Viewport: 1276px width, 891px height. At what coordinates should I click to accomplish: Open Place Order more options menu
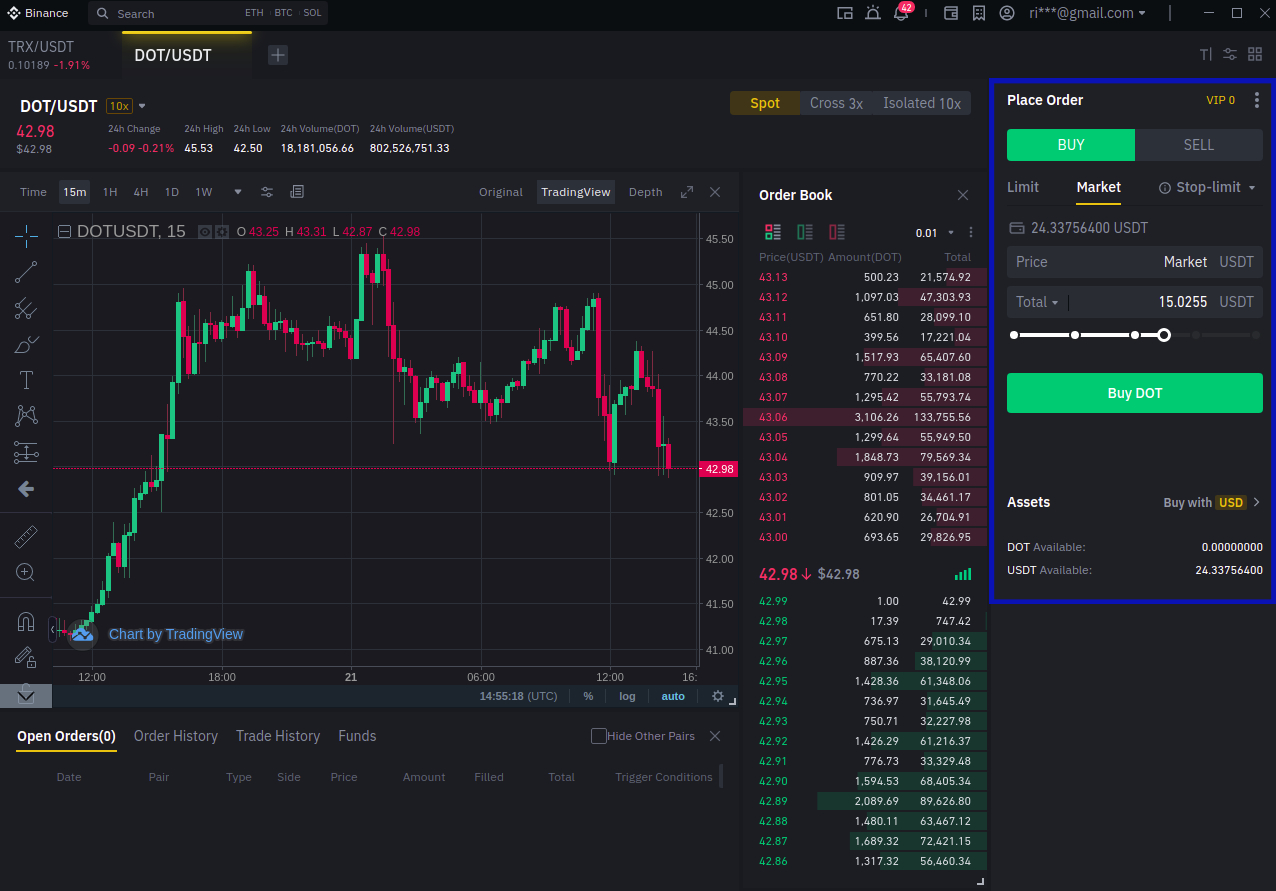click(x=1257, y=100)
